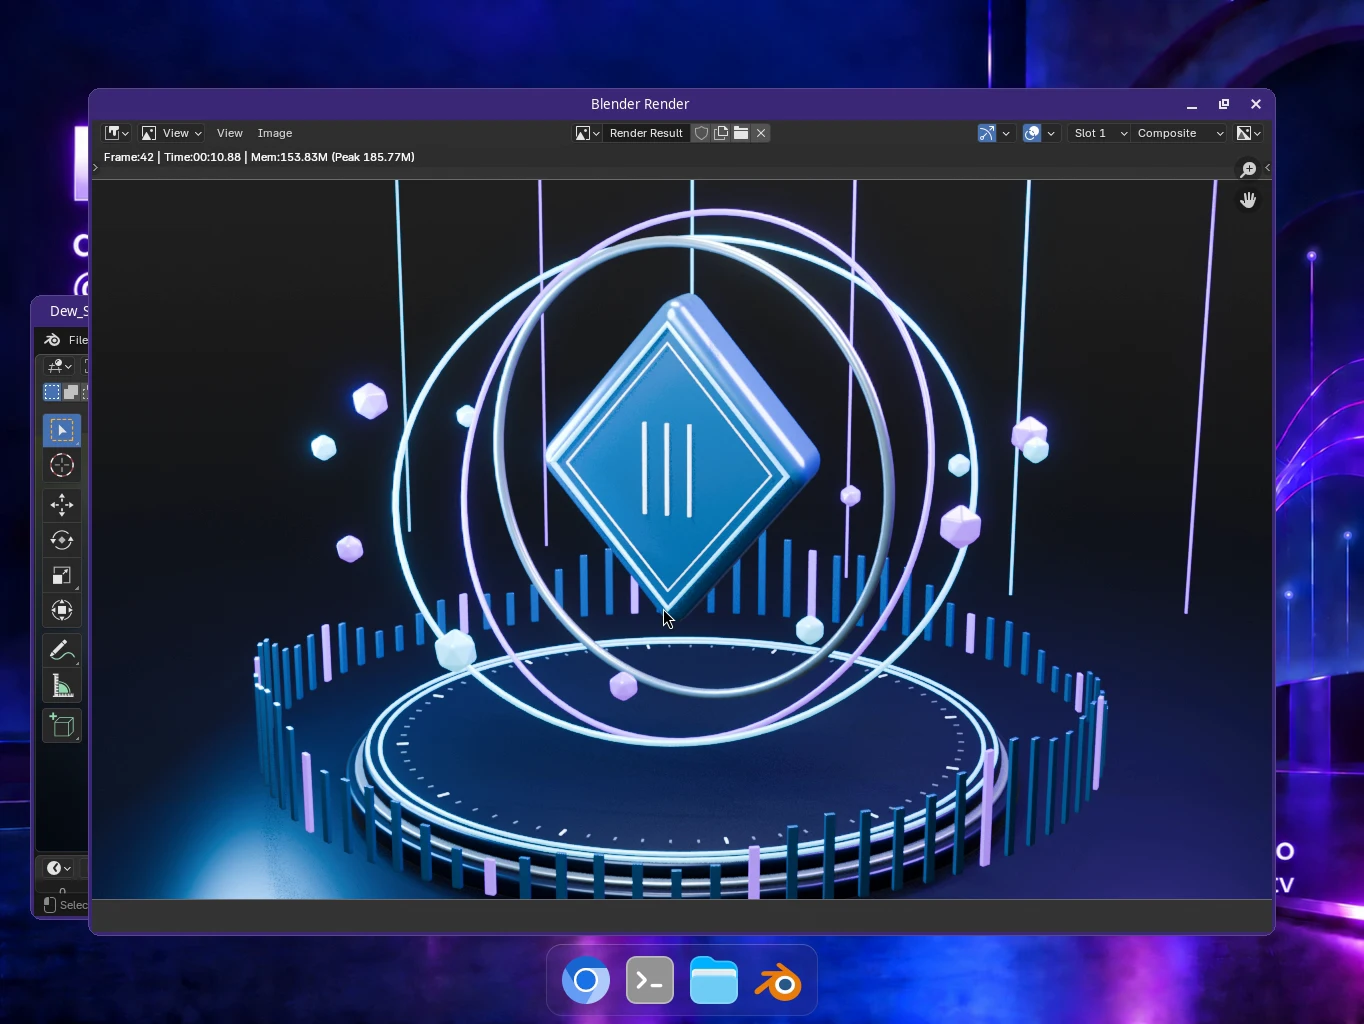Activate the Transform tool

point(62,610)
